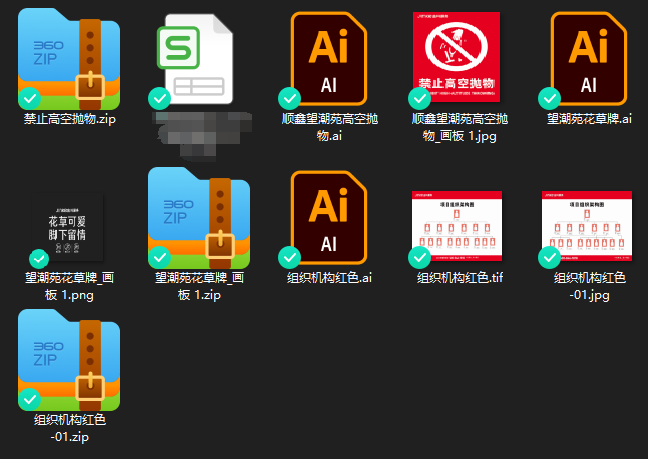Screen dimensions: 648x459
Task: Select the 组织机构红色.ai Illustrator icon
Action: (x=328, y=216)
